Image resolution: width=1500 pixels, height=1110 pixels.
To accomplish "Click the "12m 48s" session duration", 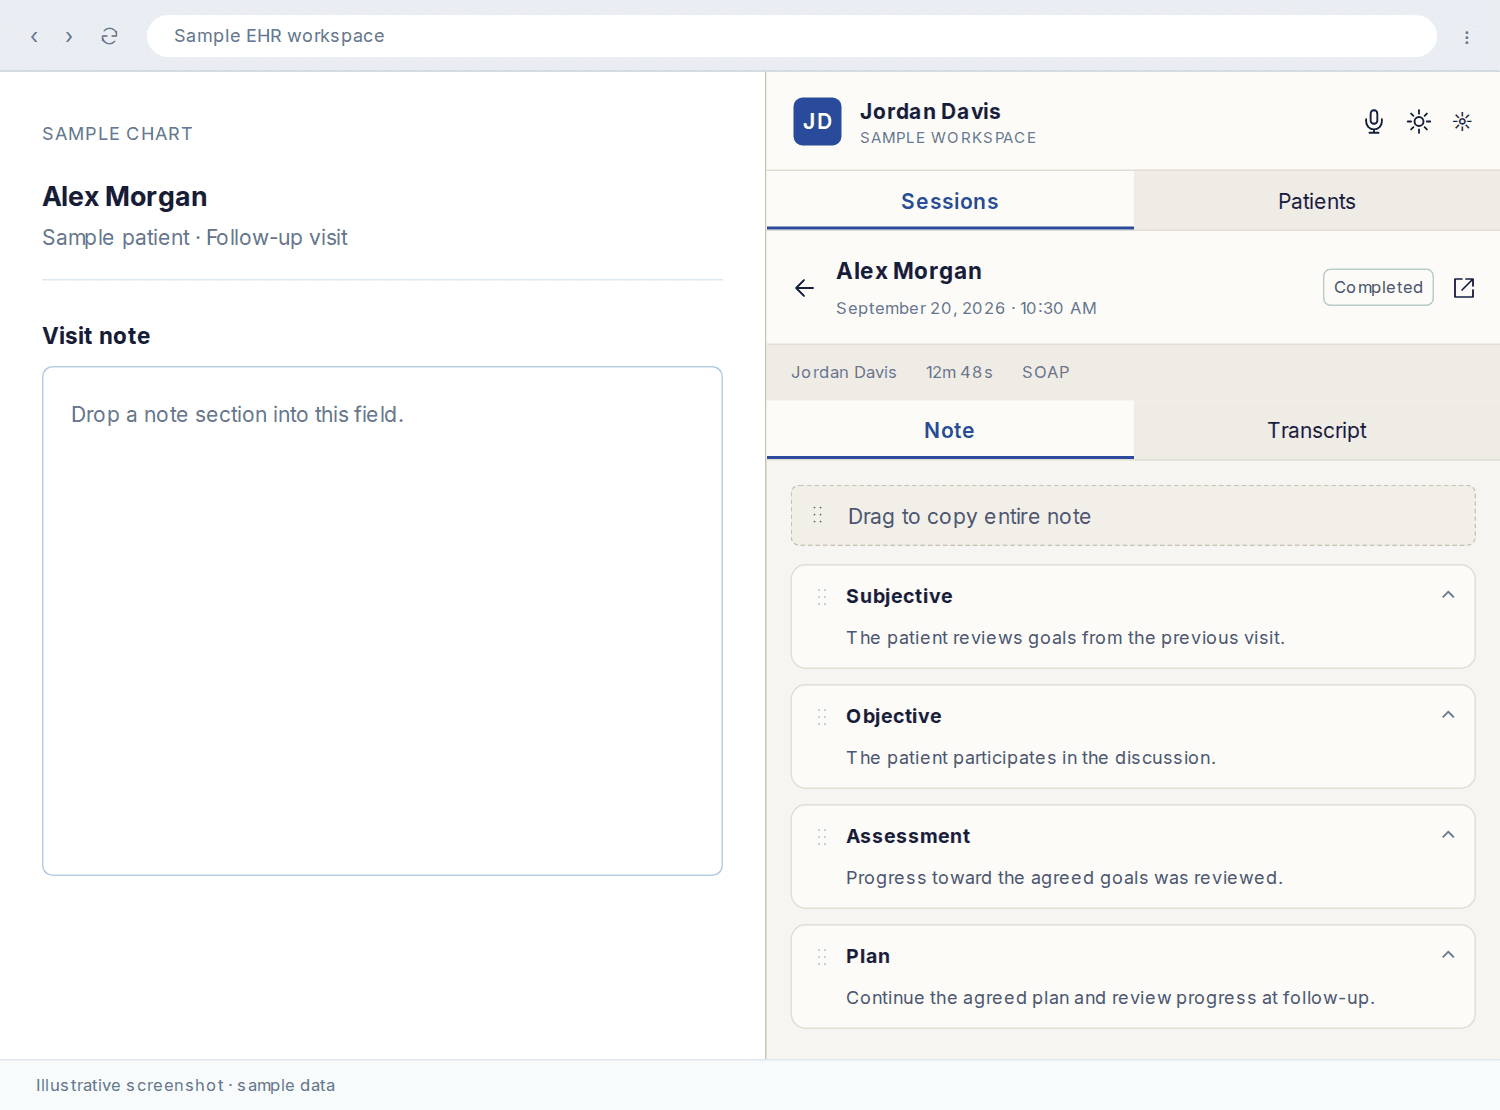I will pyautogui.click(x=959, y=372).
